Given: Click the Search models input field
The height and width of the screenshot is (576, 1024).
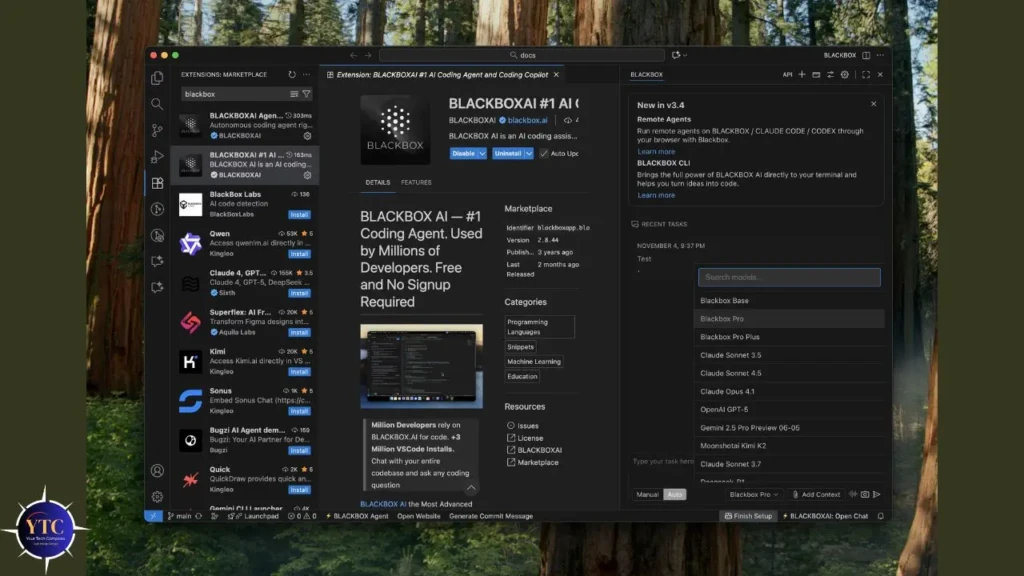Looking at the screenshot, I should [x=789, y=277].
